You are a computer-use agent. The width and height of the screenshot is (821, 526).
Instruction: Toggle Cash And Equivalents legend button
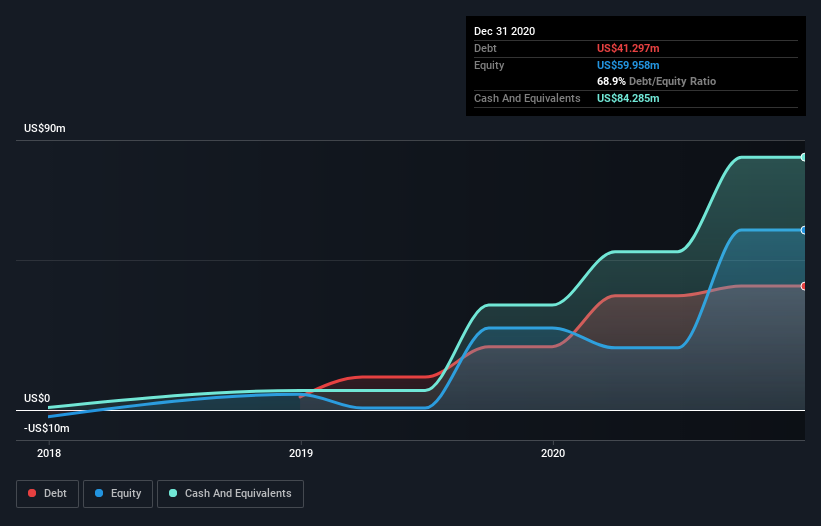point(230,494)
